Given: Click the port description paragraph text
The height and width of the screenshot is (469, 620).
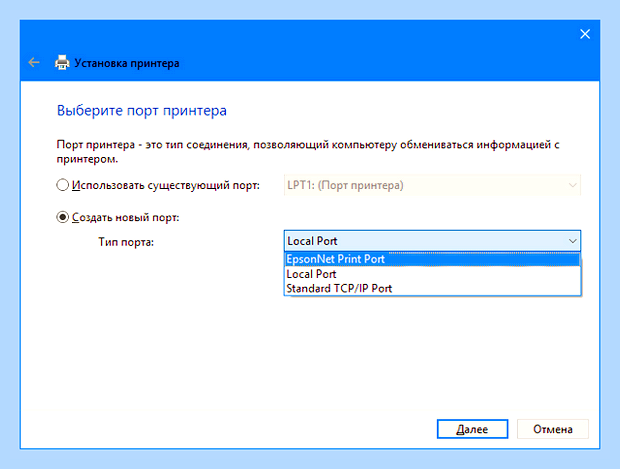Looking at the screenshot, I should point(308,152).
